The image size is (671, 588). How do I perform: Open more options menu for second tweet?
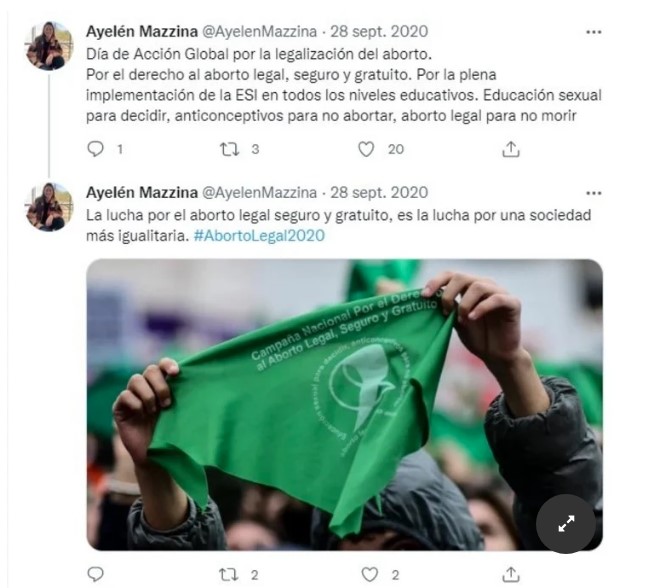click(594, 193)
